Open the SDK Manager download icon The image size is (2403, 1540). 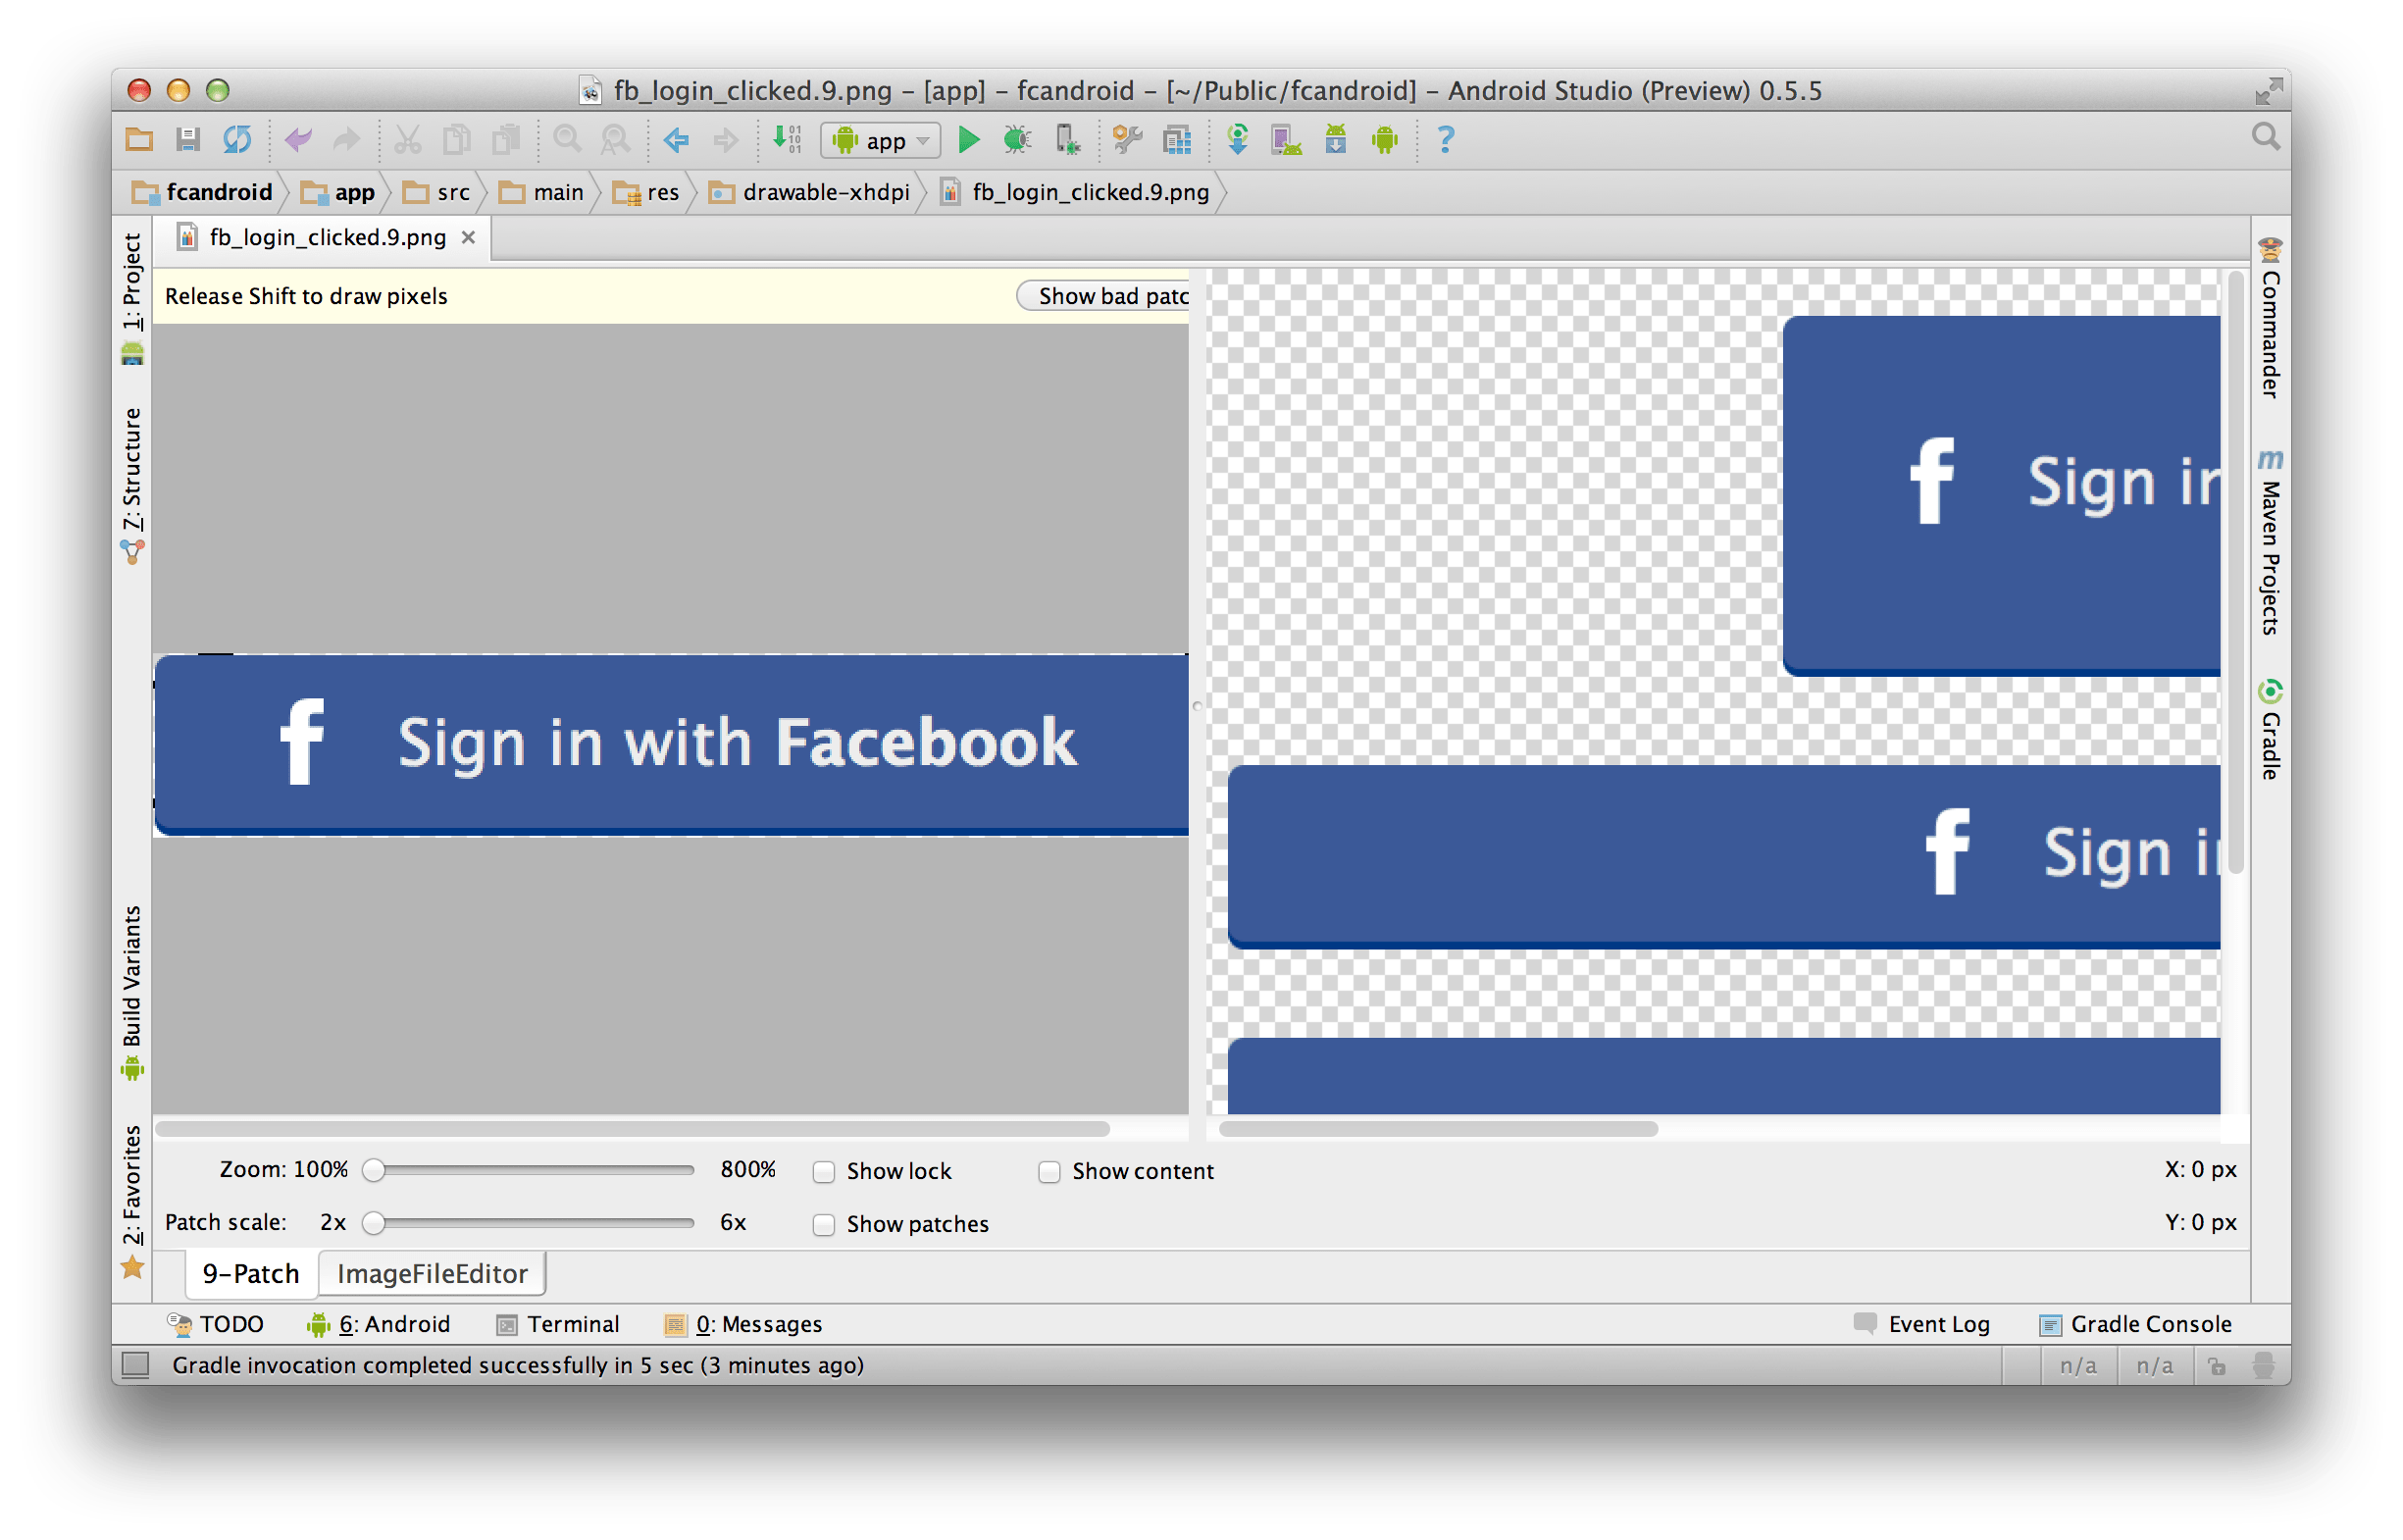[x=1335, y=140]
